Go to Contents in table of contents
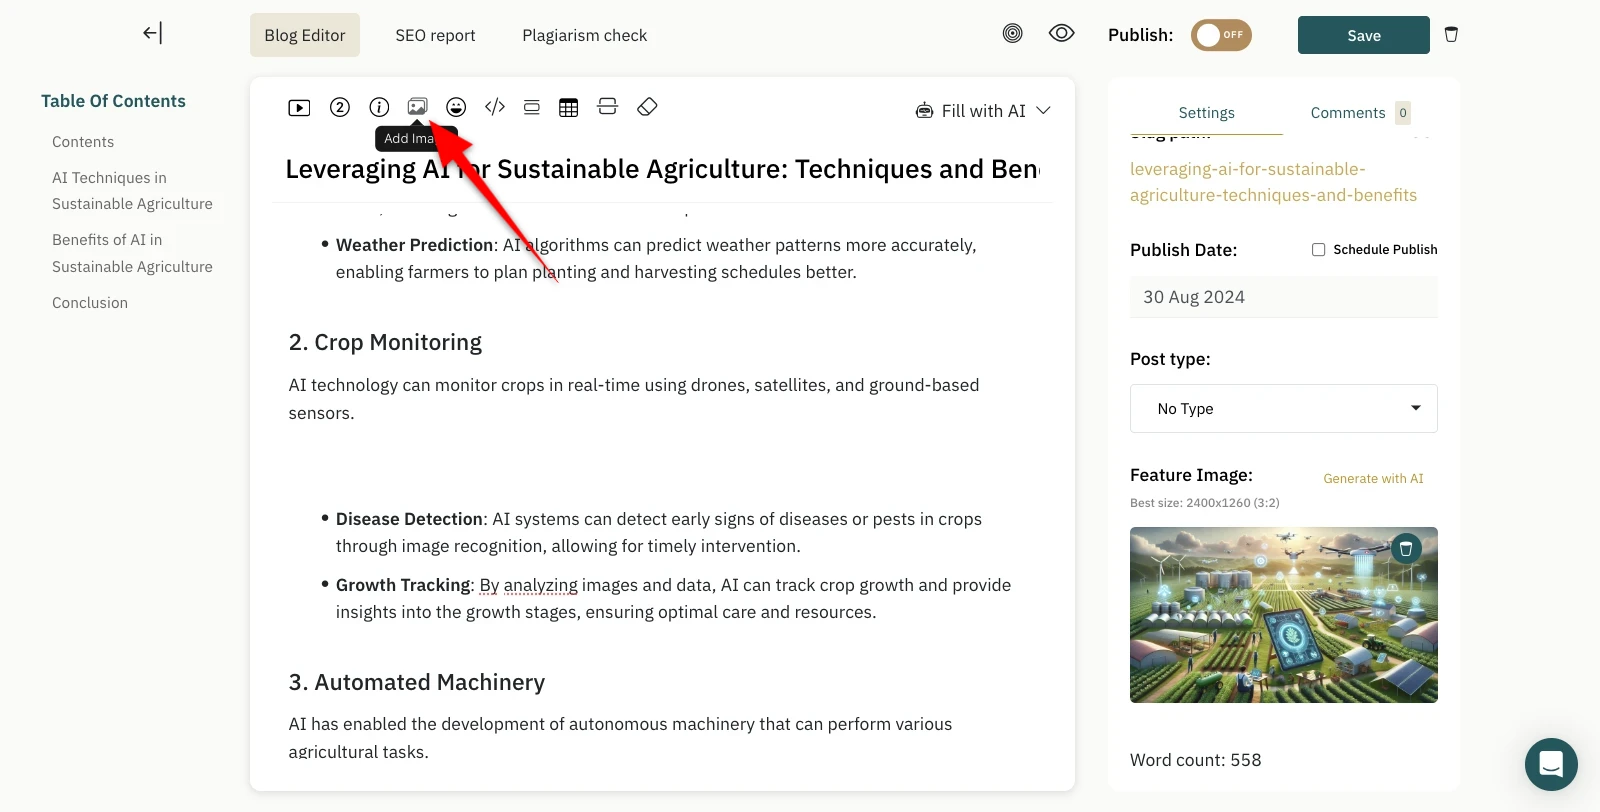 click(x=83, y=142)
